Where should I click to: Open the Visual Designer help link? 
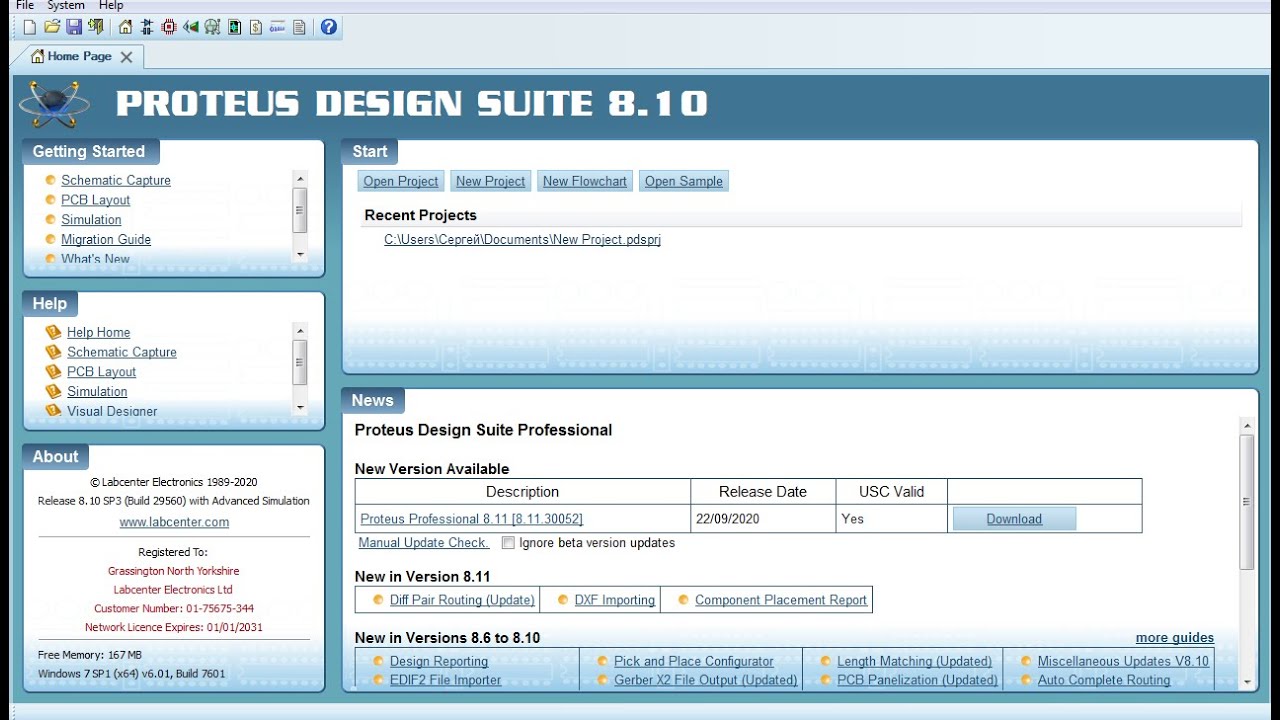[x=112, y=411]
